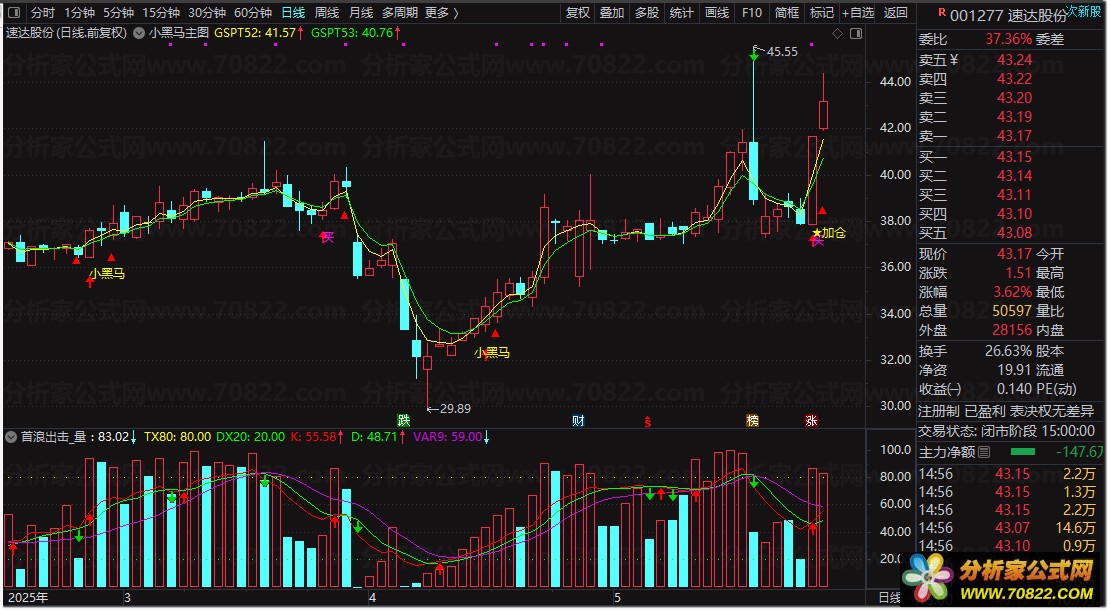This screenshot has height=610, width=1110.
Task: Expand the 首浪出击_量 sub-indicator dropdown
Action: (11, 437)
